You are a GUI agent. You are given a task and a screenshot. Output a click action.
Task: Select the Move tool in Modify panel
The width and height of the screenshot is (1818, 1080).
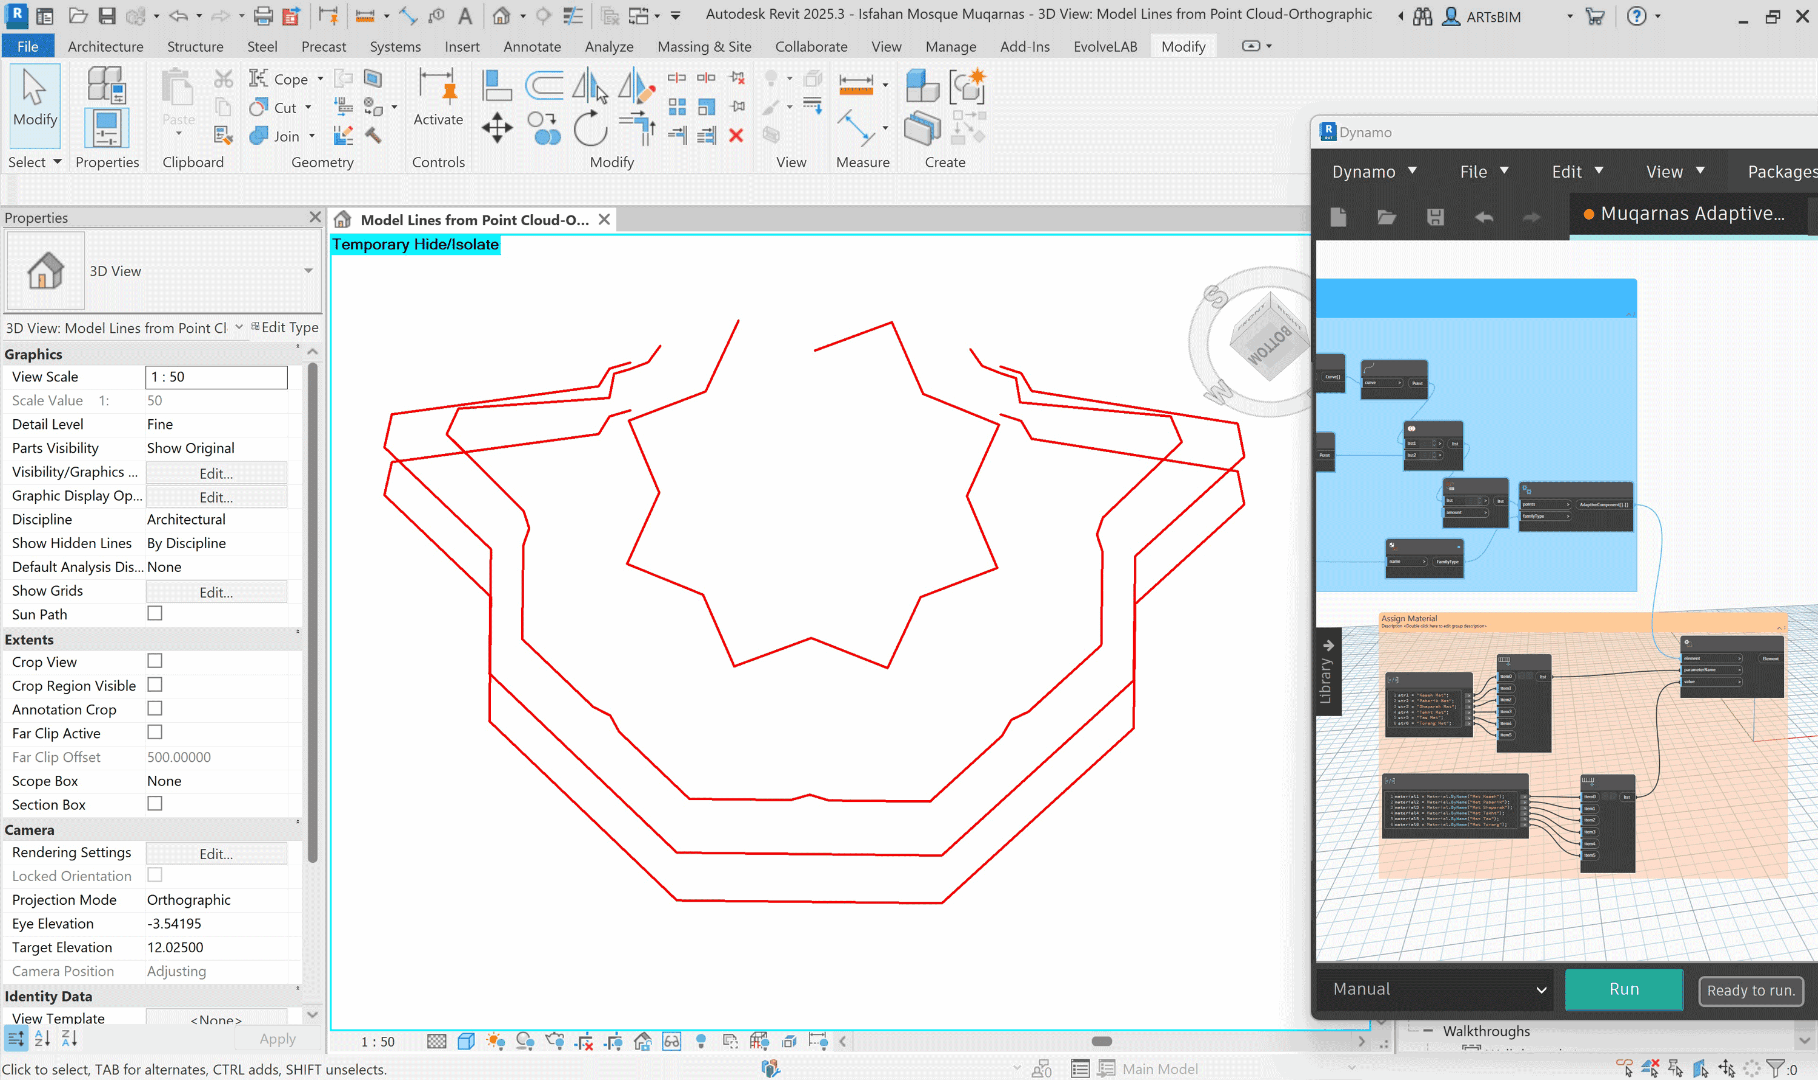pos(497,129)
